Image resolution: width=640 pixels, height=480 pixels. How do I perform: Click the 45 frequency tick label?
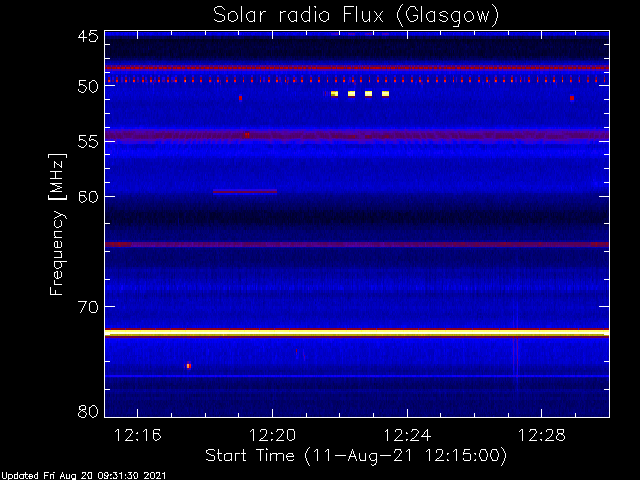(x=88, y=36)
